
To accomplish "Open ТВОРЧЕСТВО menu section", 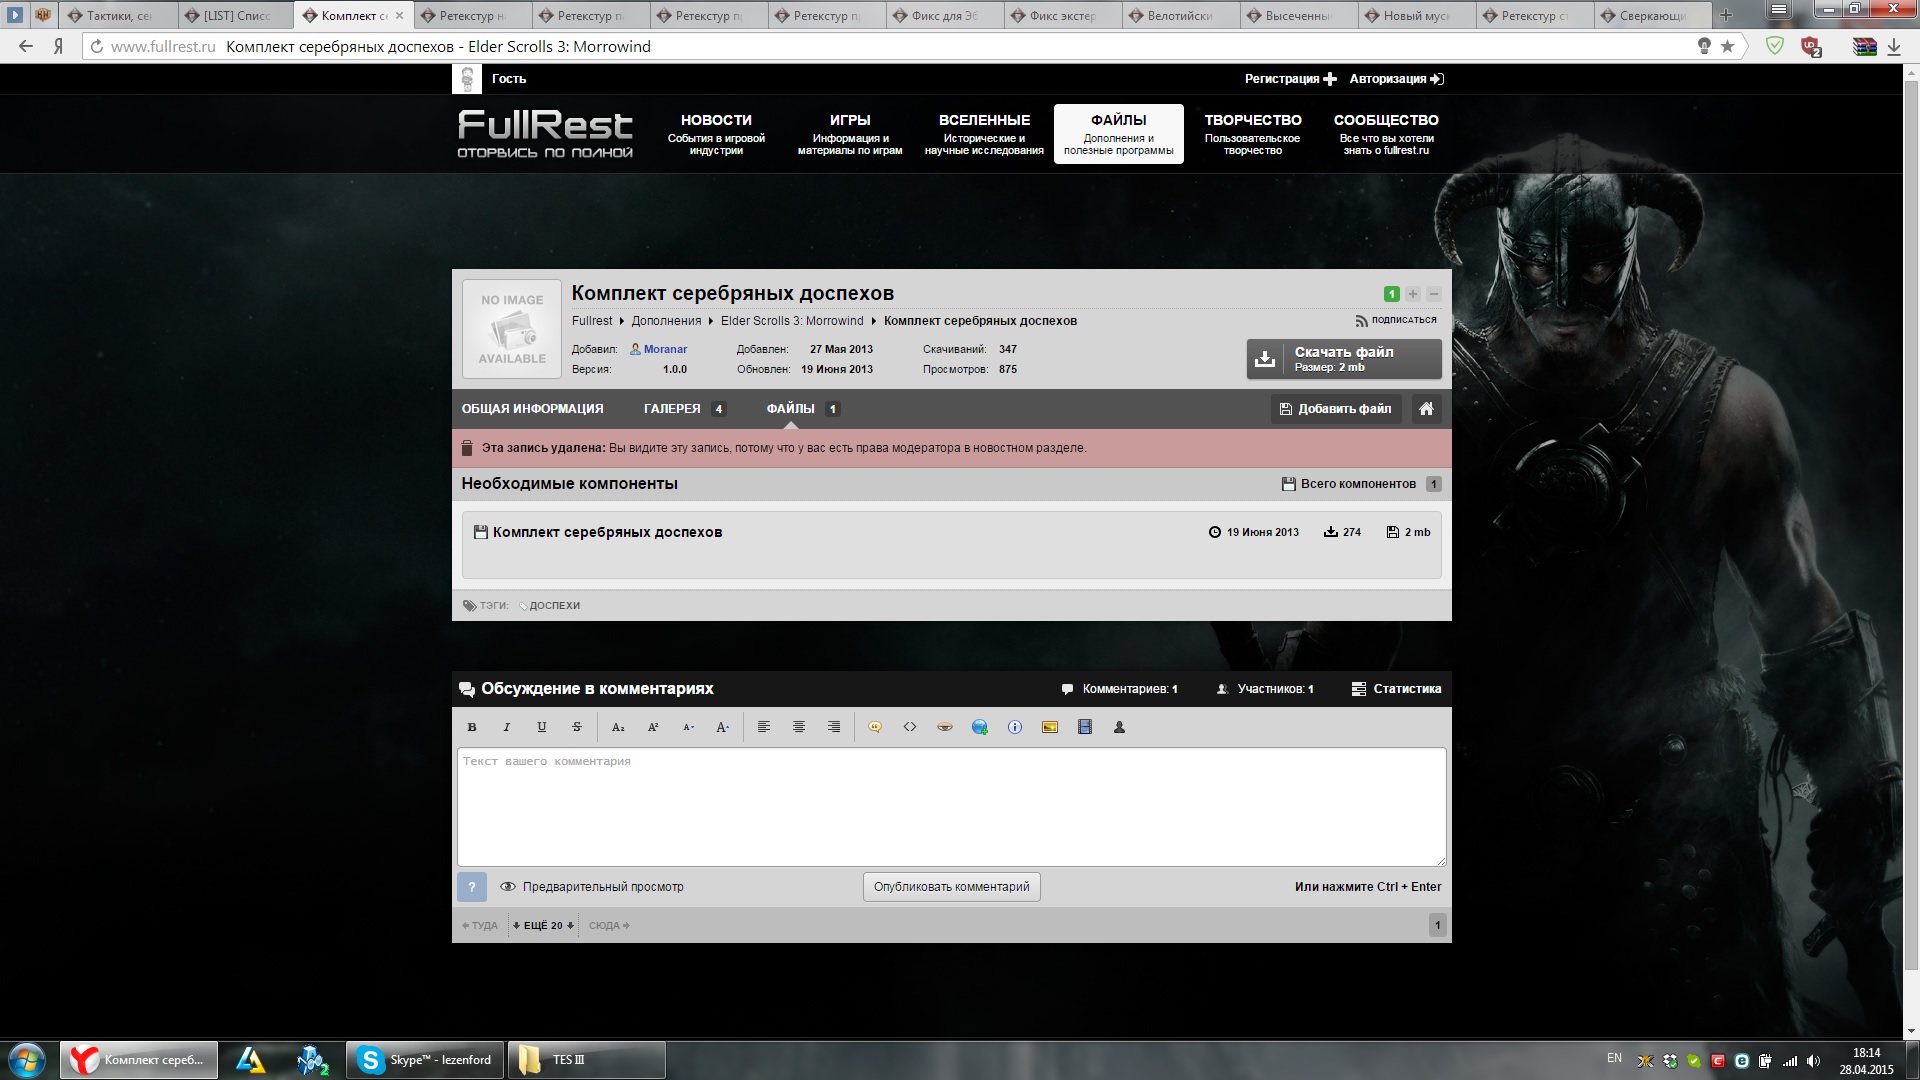I will [x=1253, y=134].
